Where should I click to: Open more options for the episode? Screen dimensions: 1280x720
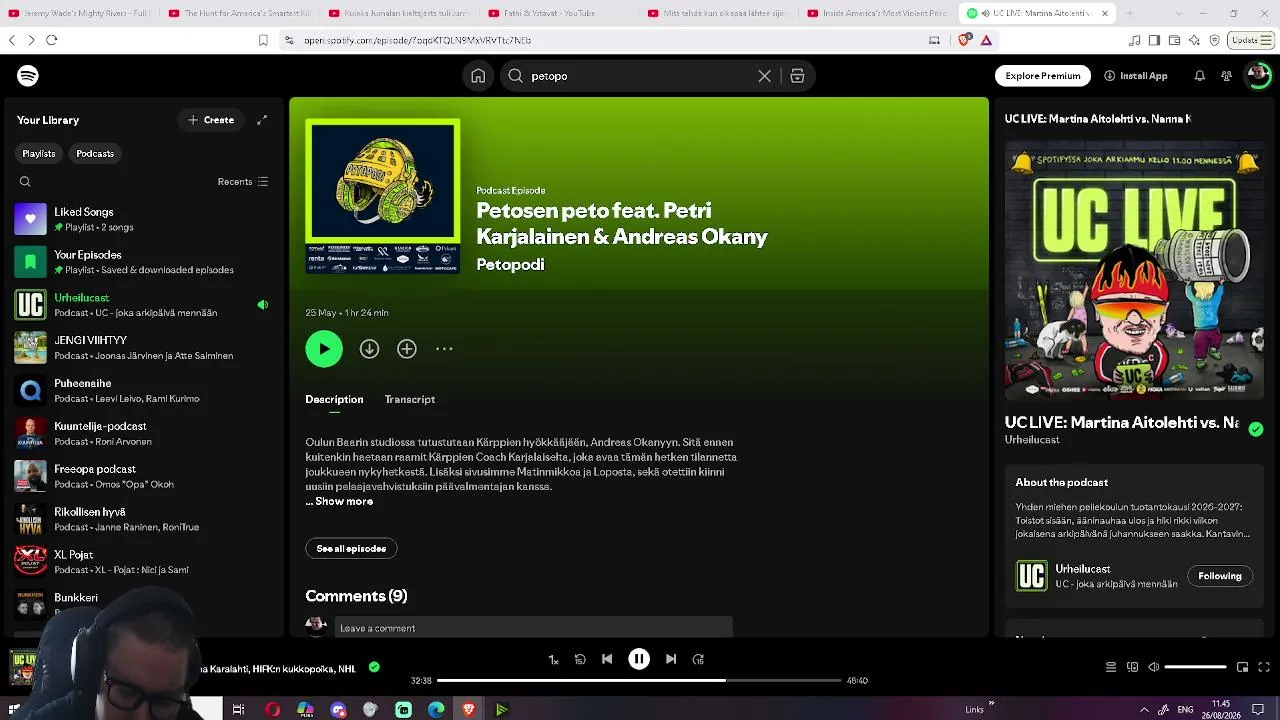pyautogui.click(x=444, y=349)
